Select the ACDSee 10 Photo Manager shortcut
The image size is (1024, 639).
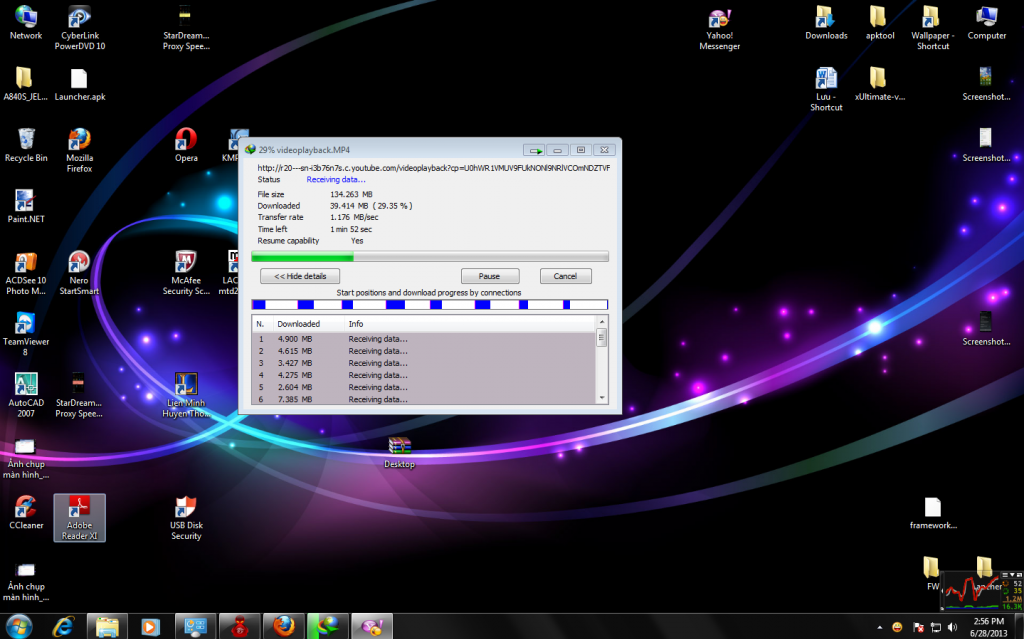tap(26, 273)
